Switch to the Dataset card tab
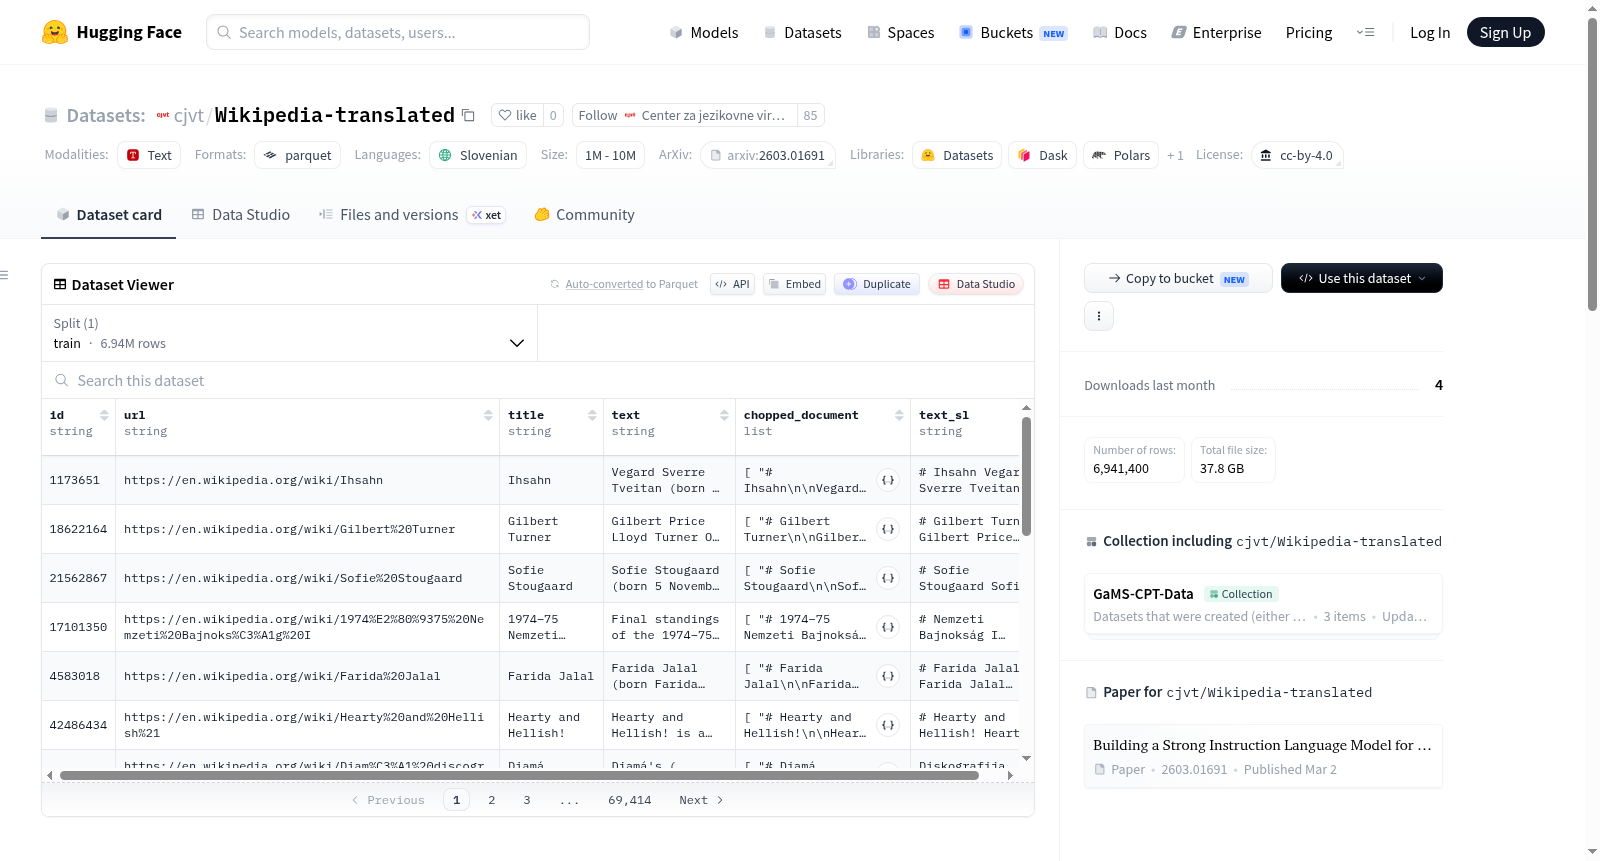This screenshot has width=1600, height=861. 109,215
